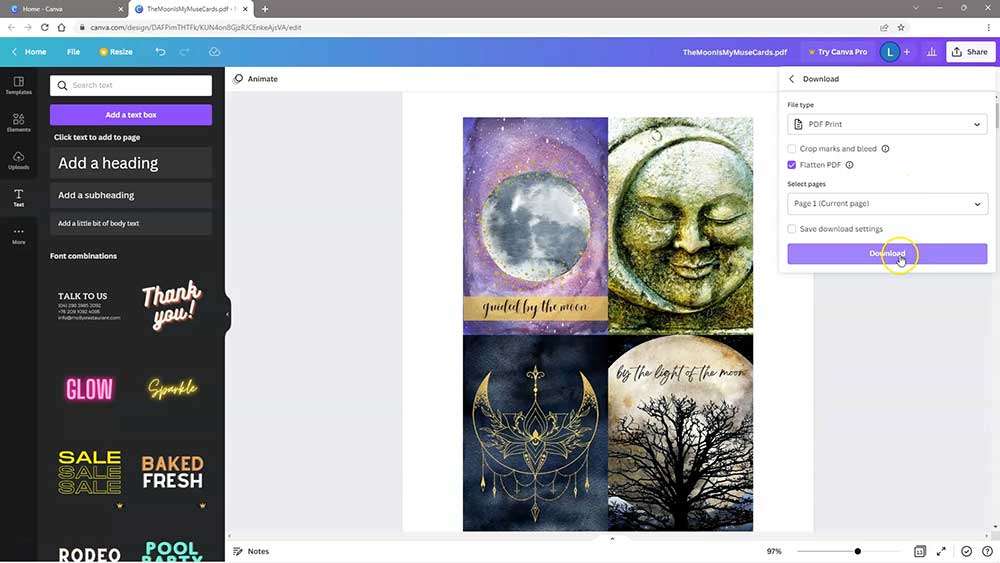Image resolution: width=1000 pixels, height=563 pixels.
Task: Click the design title TheMoonIsMyMuseCards.pdf
Action: pos(735,52)
